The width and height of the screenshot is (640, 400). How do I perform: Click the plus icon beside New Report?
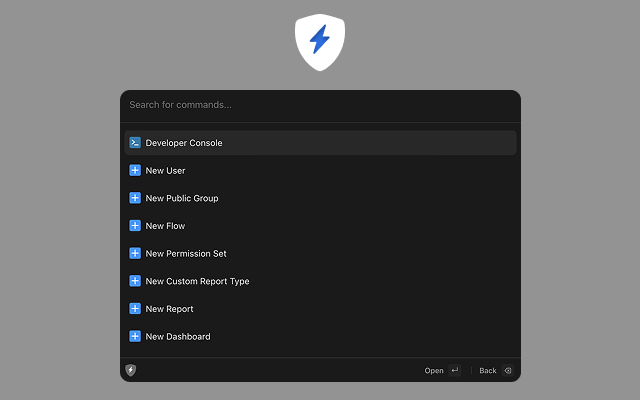[x=135, y=309]
